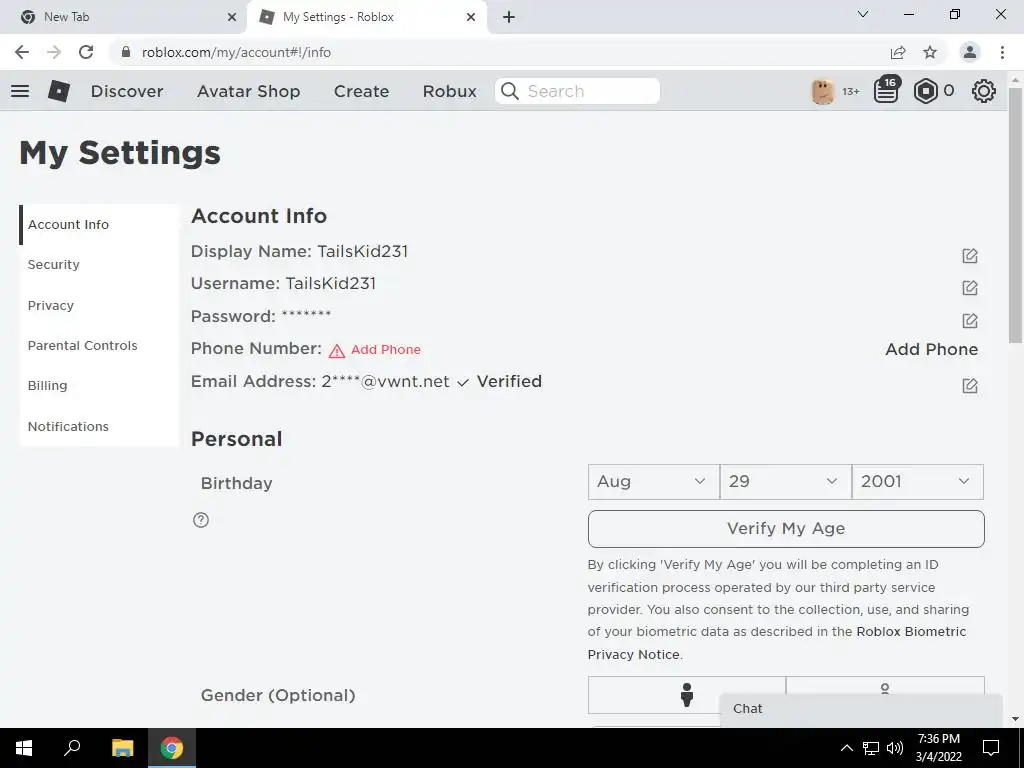1024x768 pixels.
Task: Open the volume speaker tray icon
Action: [895, 748]
